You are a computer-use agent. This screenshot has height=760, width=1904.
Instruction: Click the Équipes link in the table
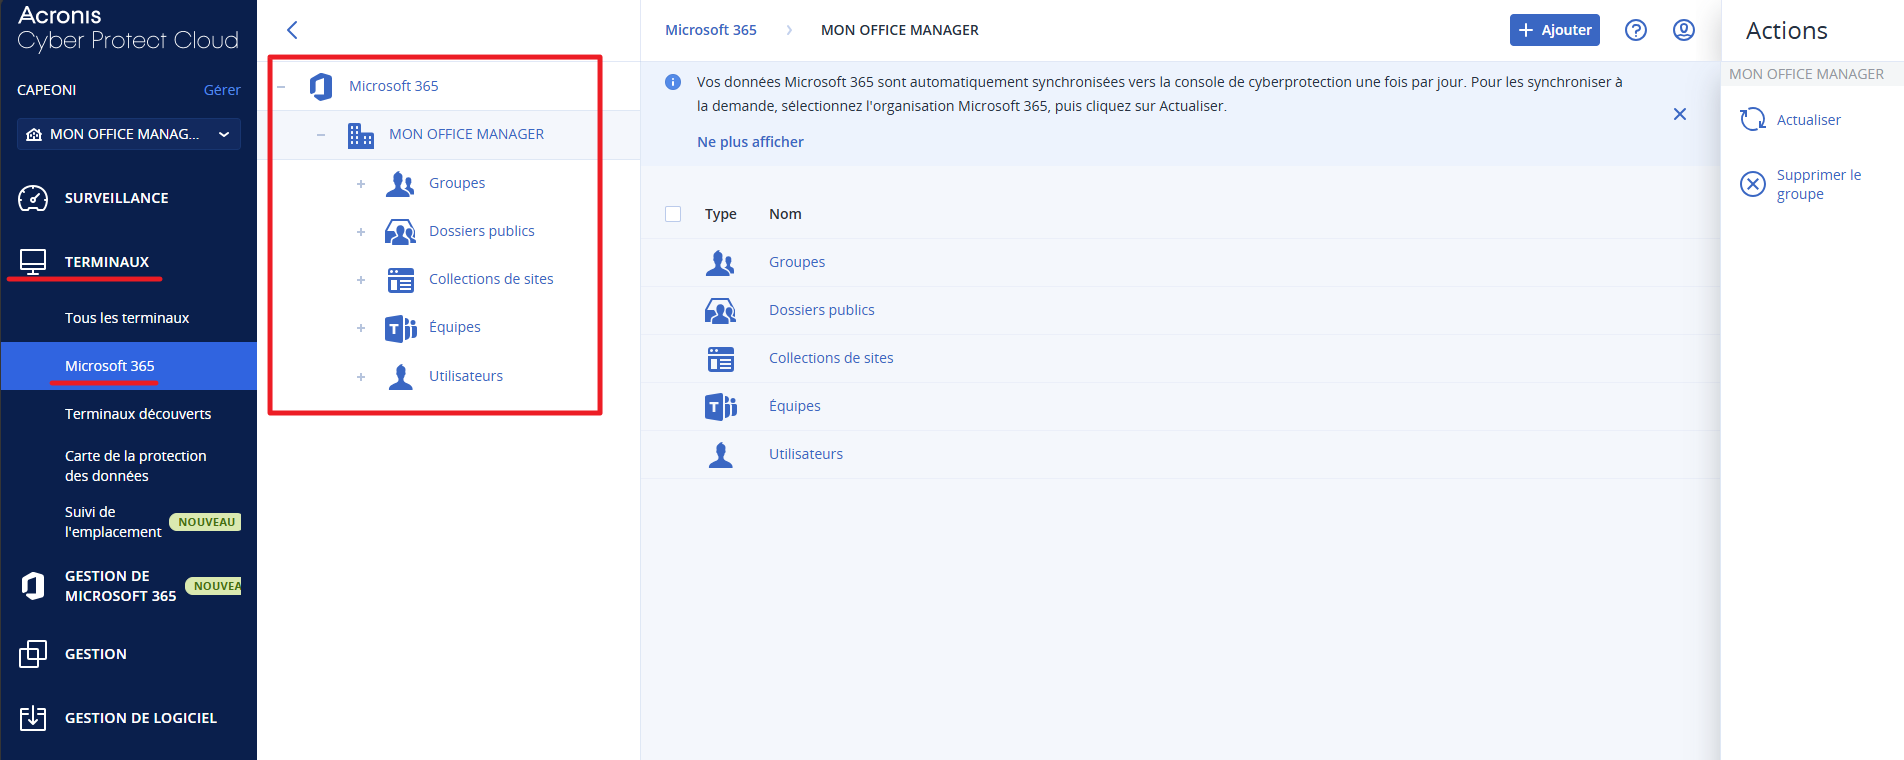point(795,406)
